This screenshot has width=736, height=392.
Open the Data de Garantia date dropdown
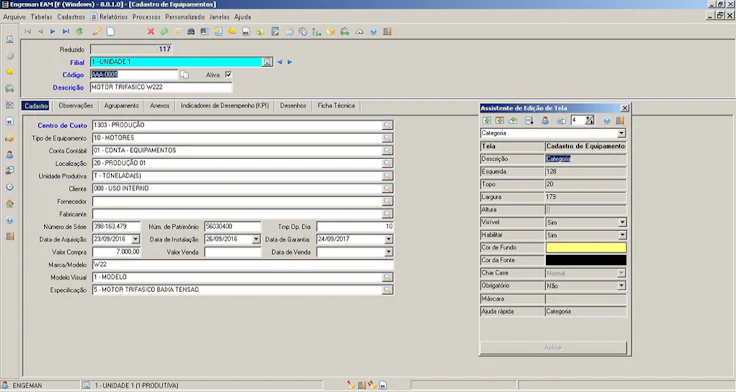click(x=389, y=239)
